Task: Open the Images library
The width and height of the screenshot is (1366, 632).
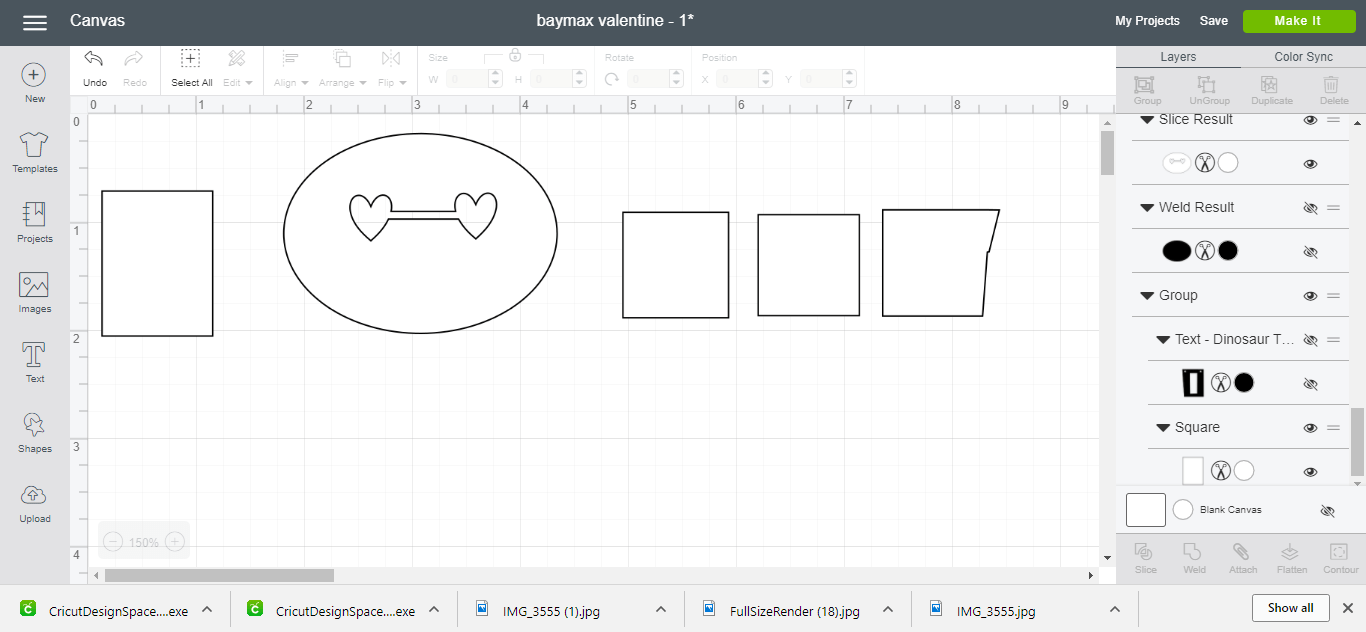Action: [x=34, y=293]
